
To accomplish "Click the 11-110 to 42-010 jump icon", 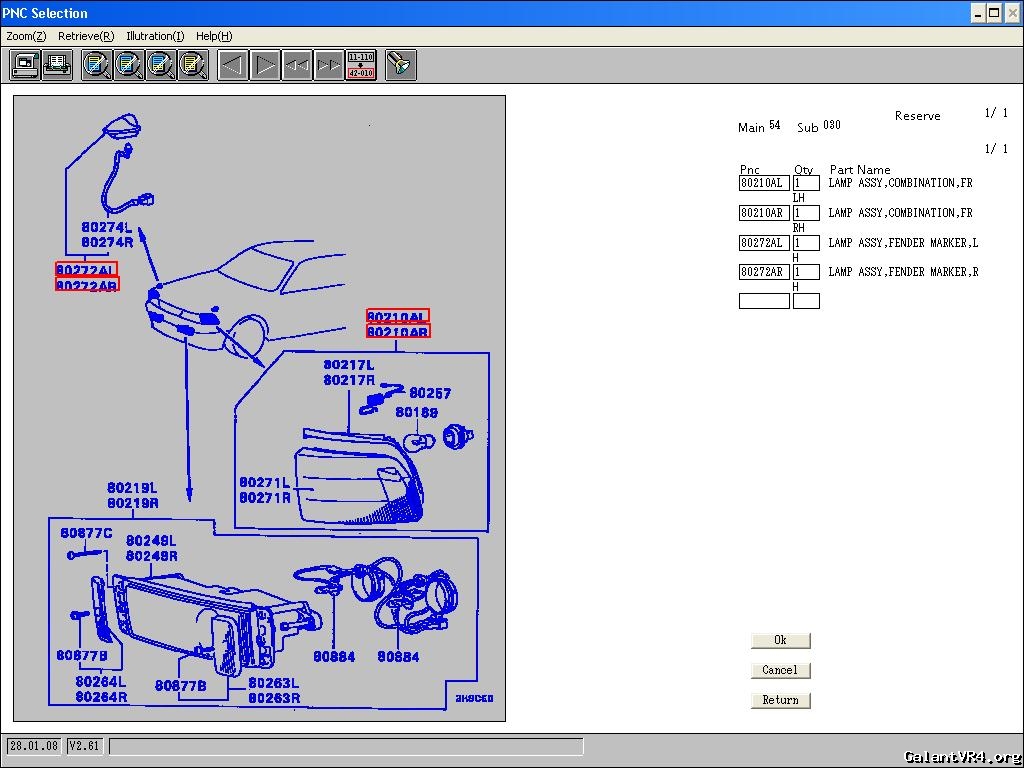I will click(x=361, y=66).
